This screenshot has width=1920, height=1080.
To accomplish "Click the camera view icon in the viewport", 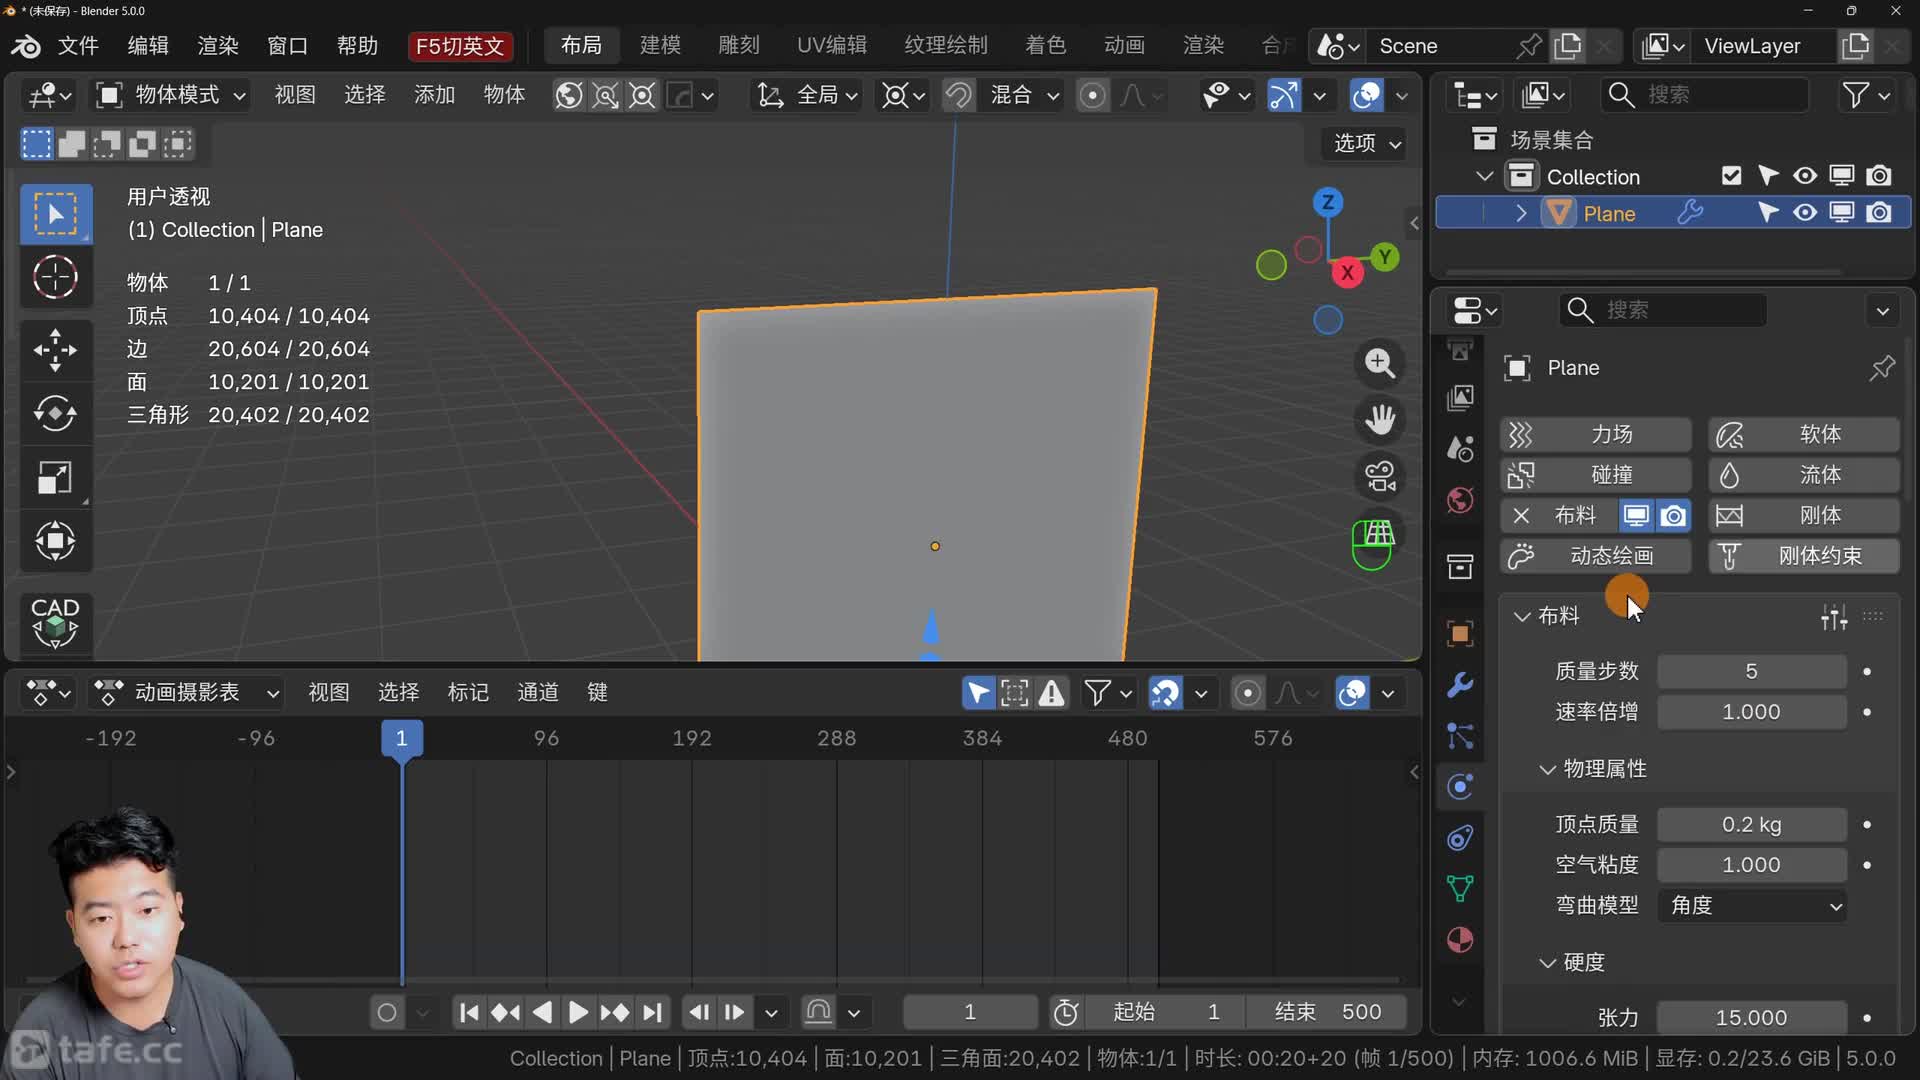I will (x=1380, y=477).
